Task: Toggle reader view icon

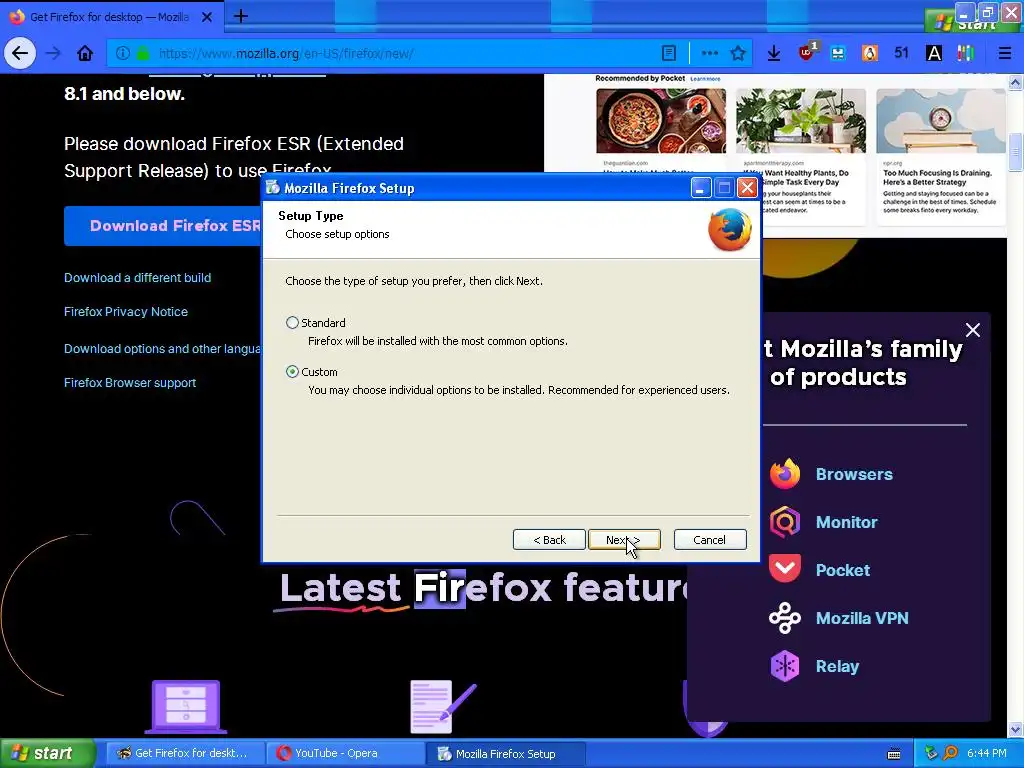Action: click(669, 54)
